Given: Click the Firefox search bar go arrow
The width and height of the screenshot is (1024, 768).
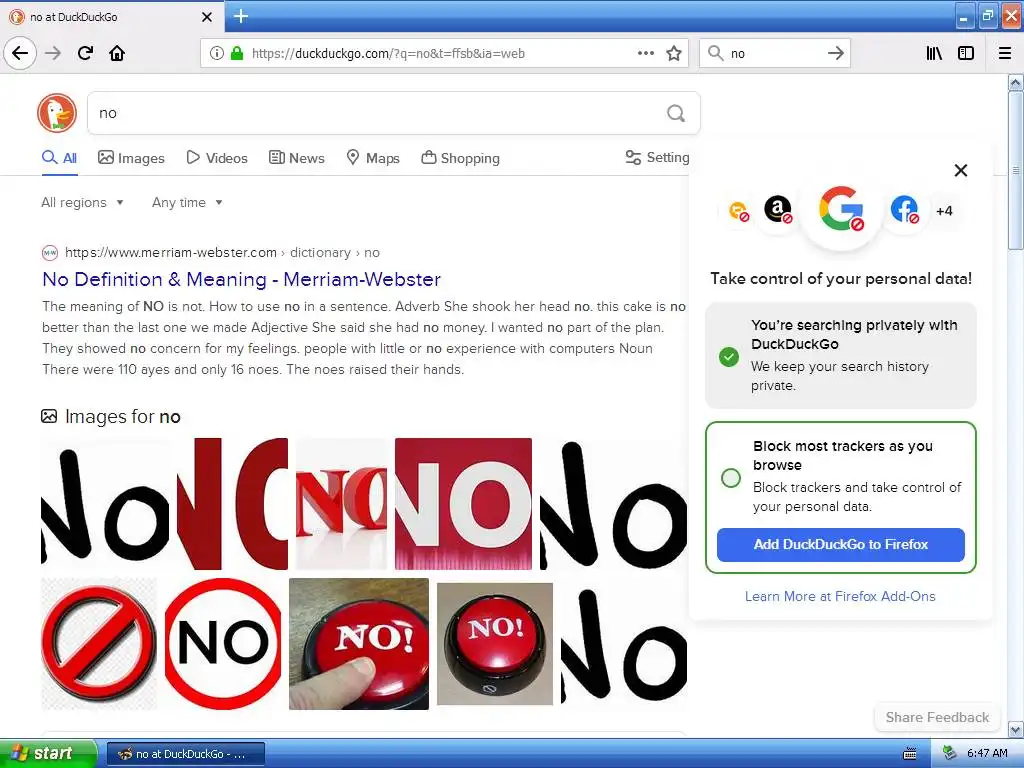Looking at the screenshot, I should pos(836,53).
